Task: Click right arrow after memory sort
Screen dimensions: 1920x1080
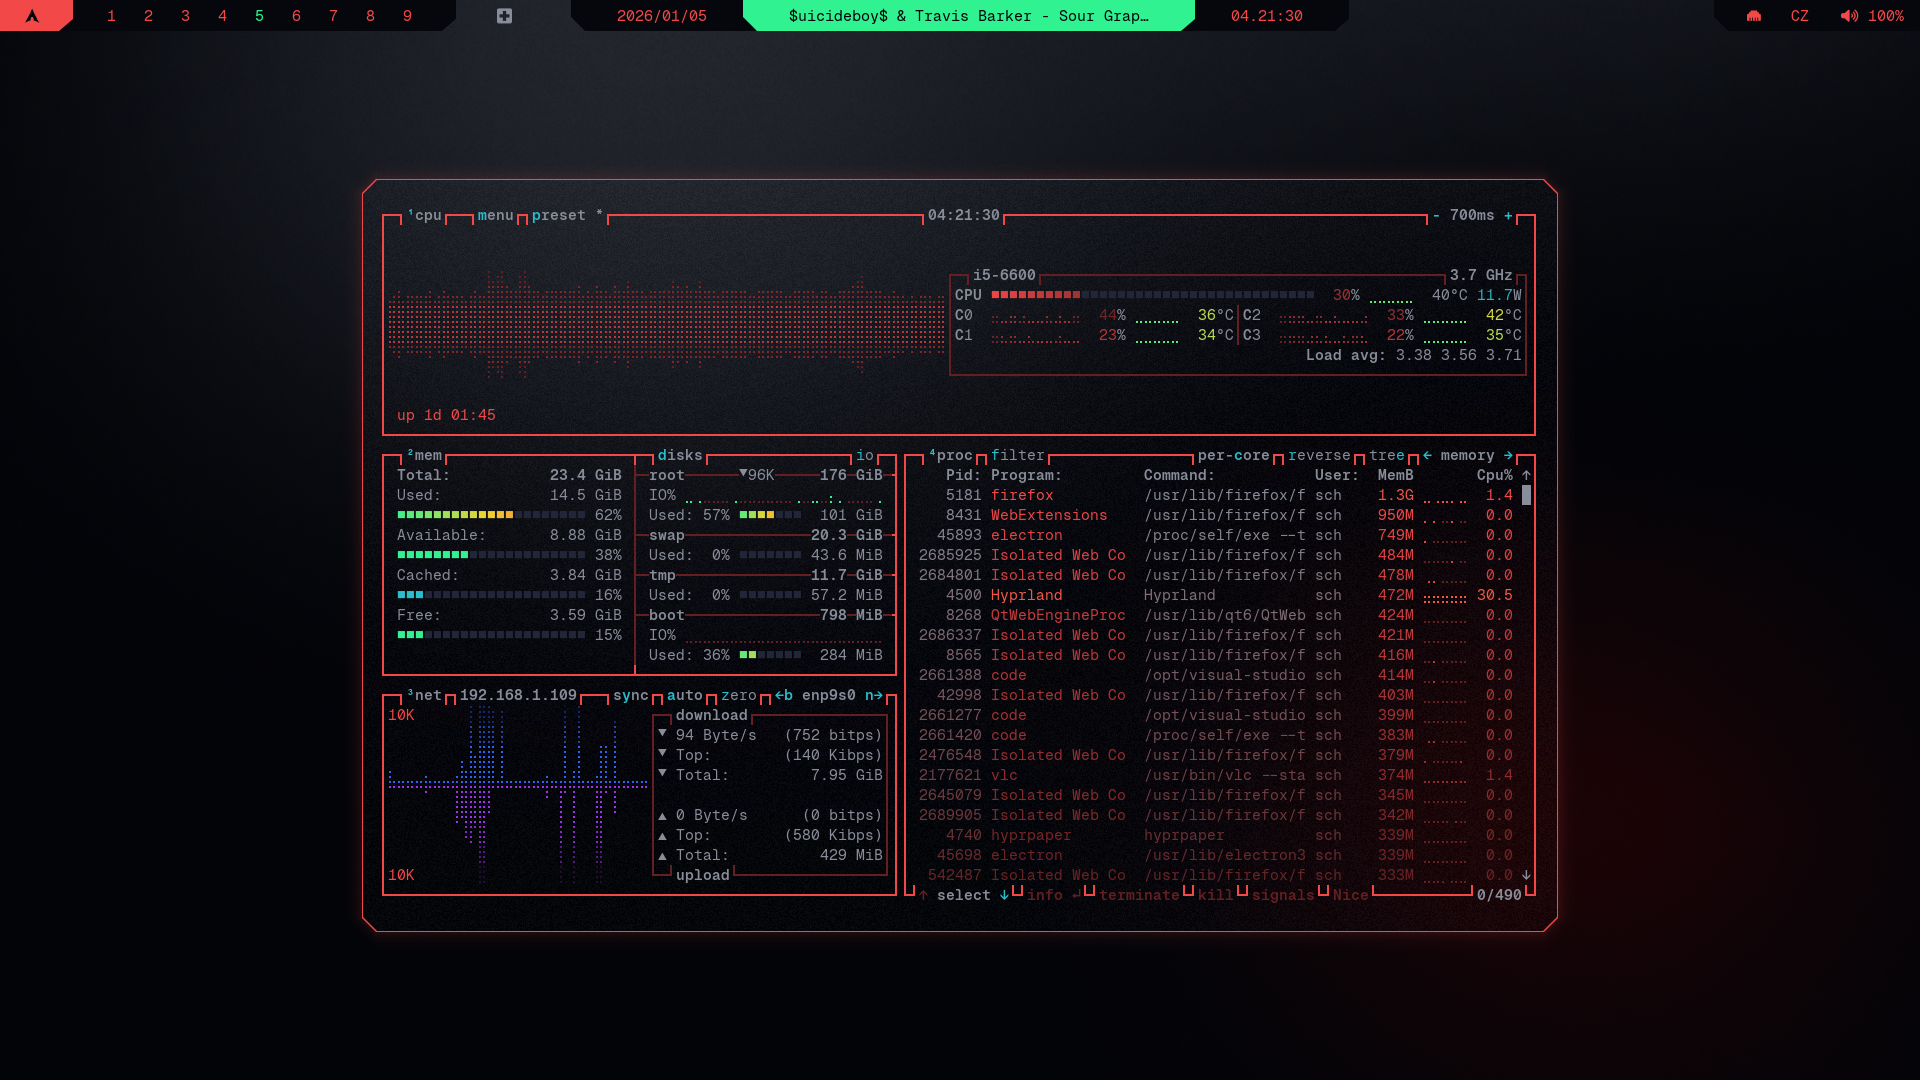Action: pos(1508,456)
